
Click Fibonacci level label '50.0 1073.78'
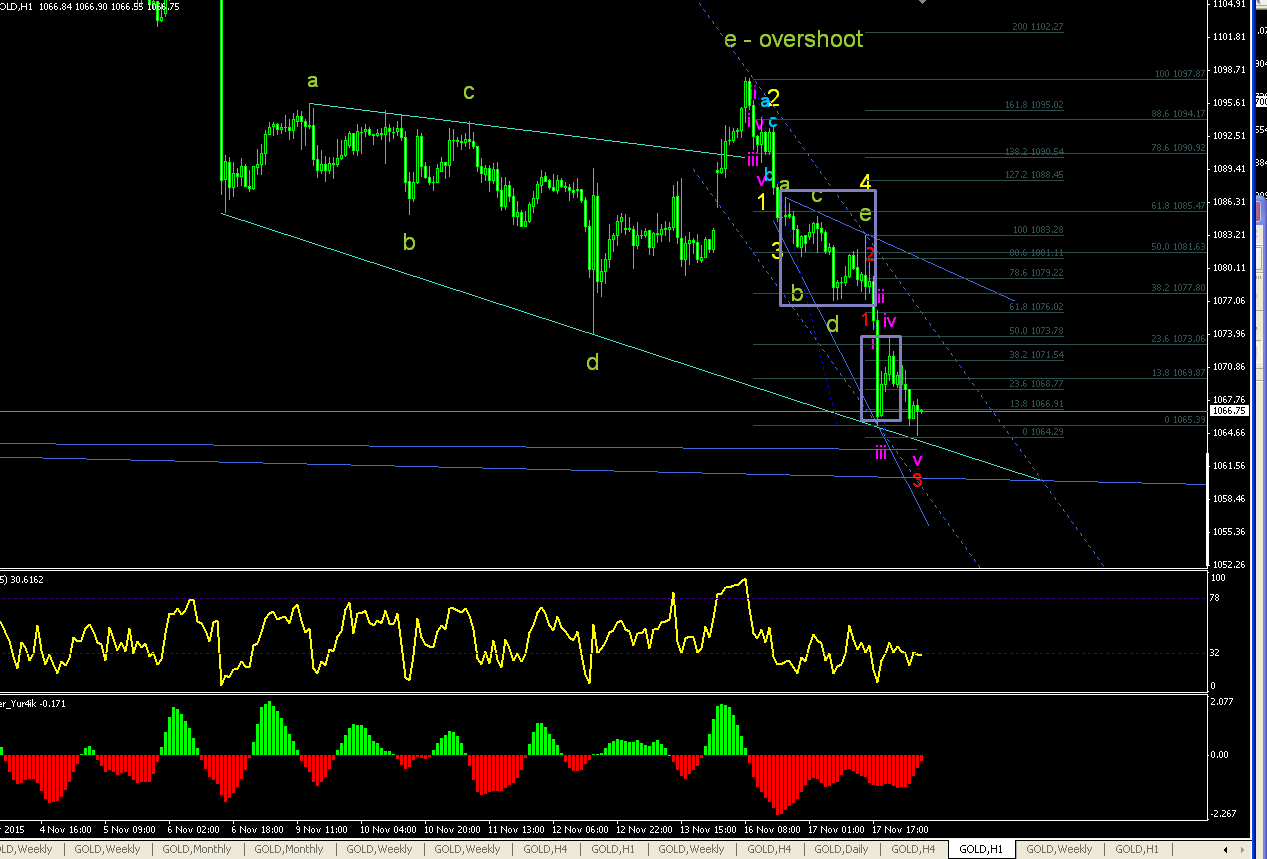tap(1034, 331)
